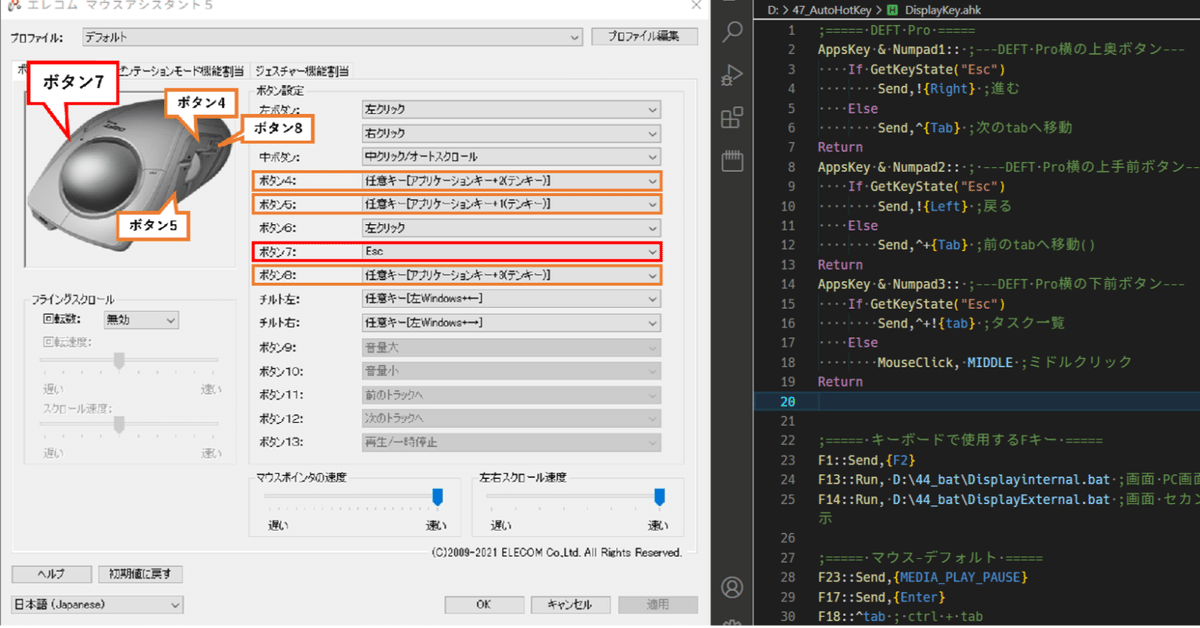Click the マウスポインタの速度 slider handle

(x=437, y=497)
